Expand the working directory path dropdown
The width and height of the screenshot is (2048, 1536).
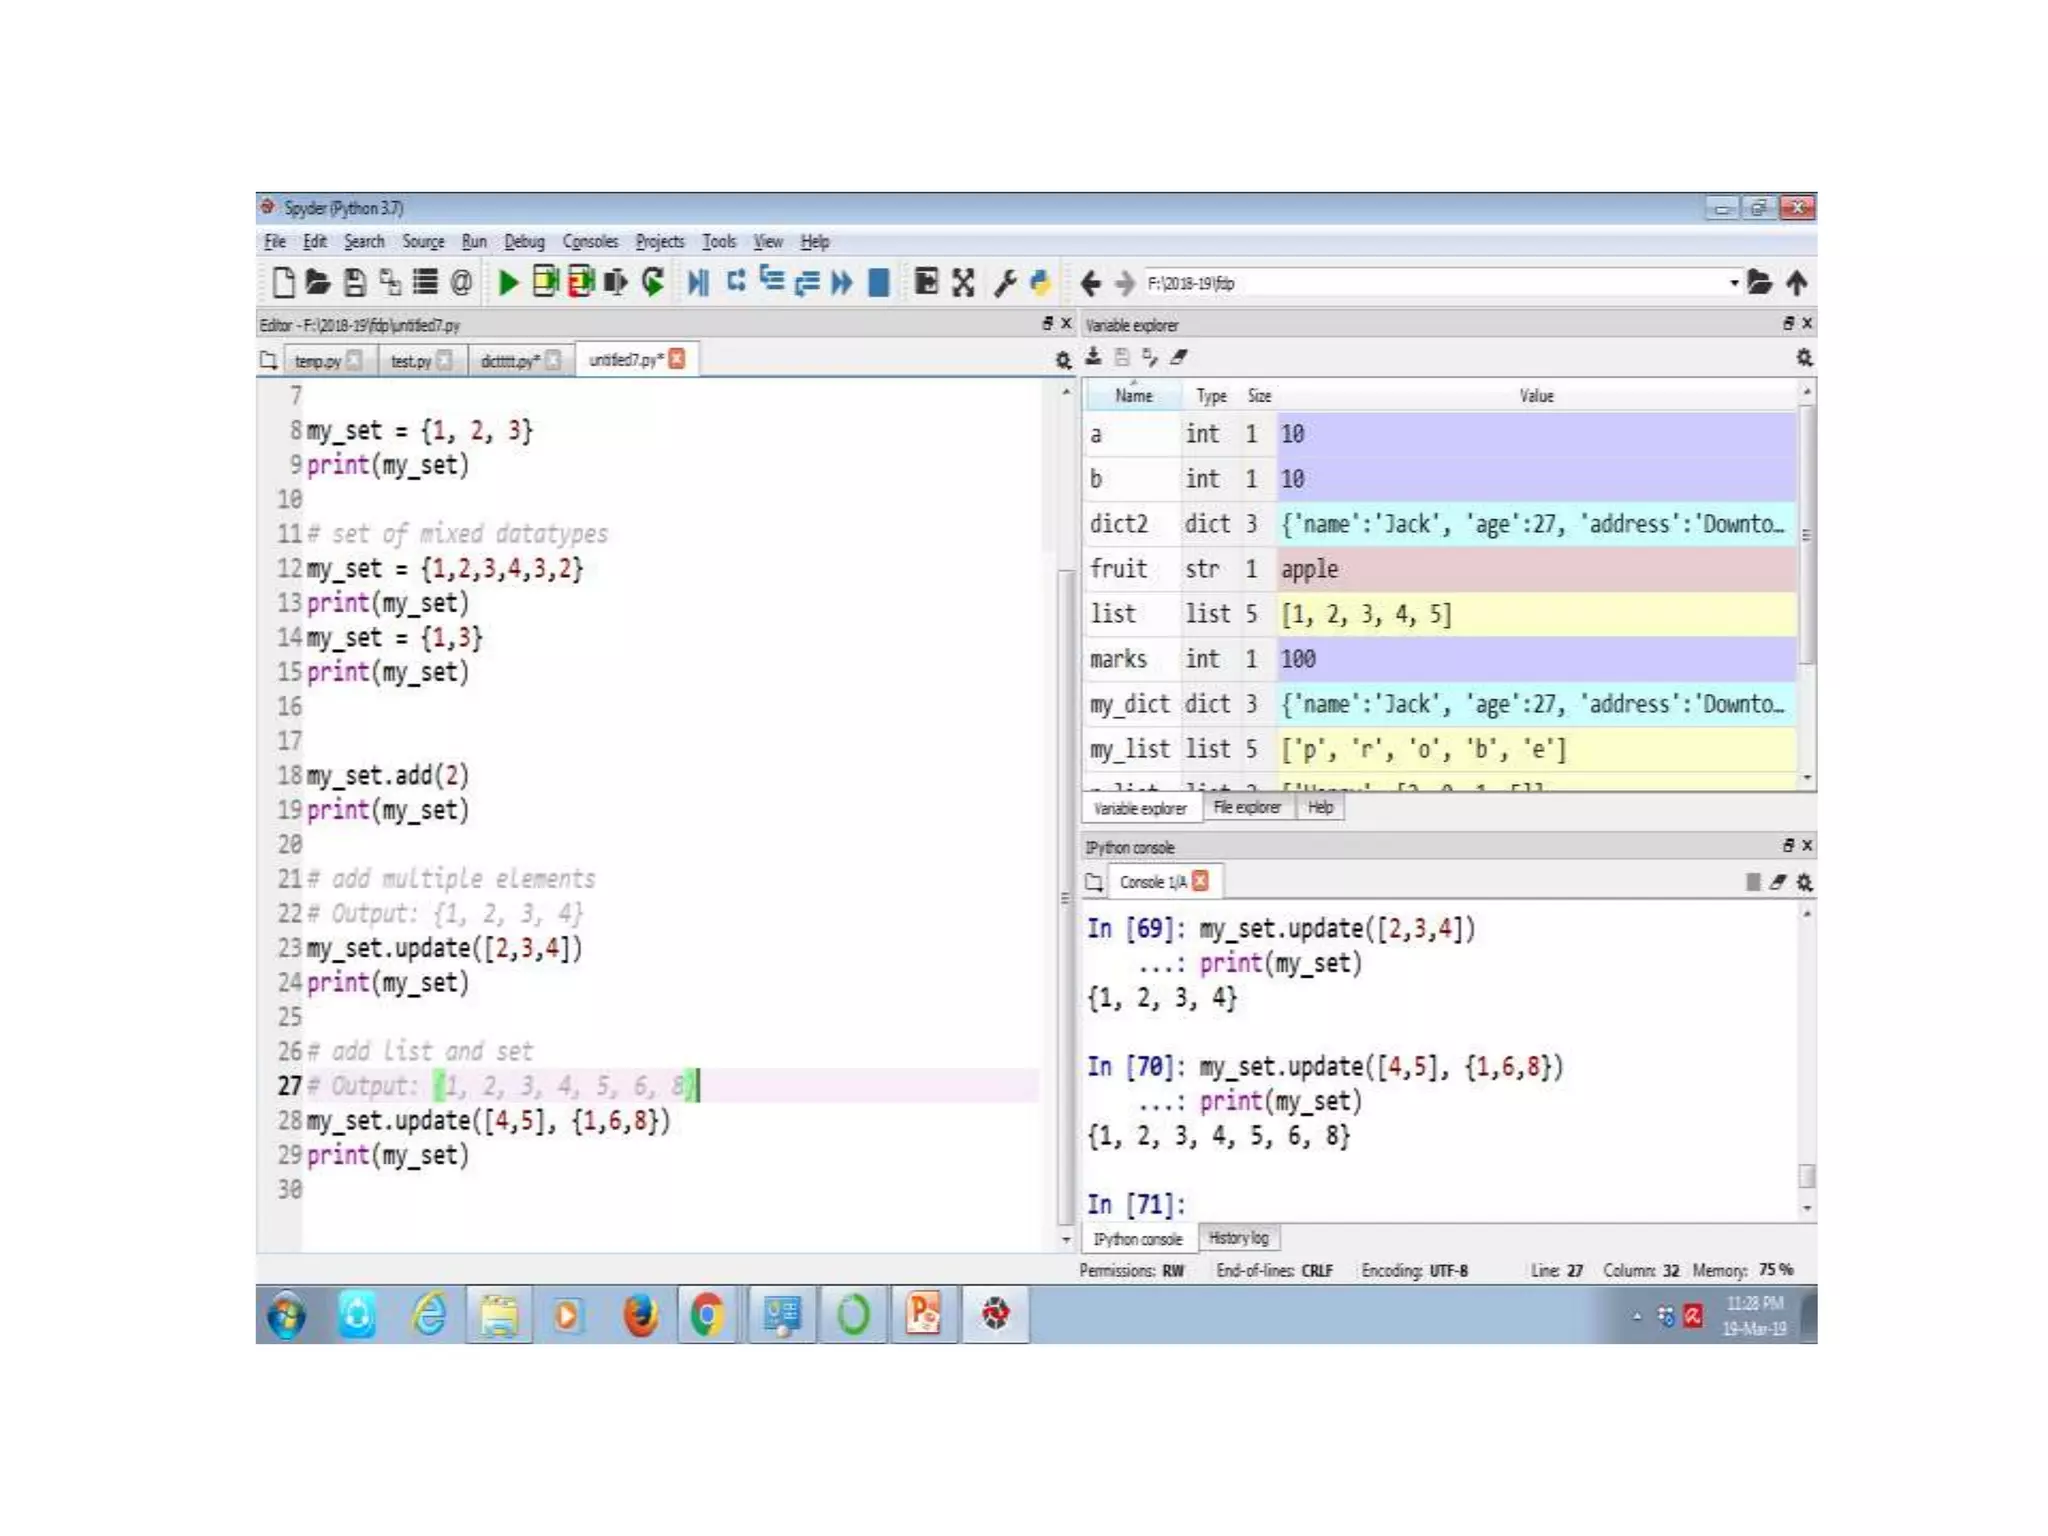(1734, 283)
